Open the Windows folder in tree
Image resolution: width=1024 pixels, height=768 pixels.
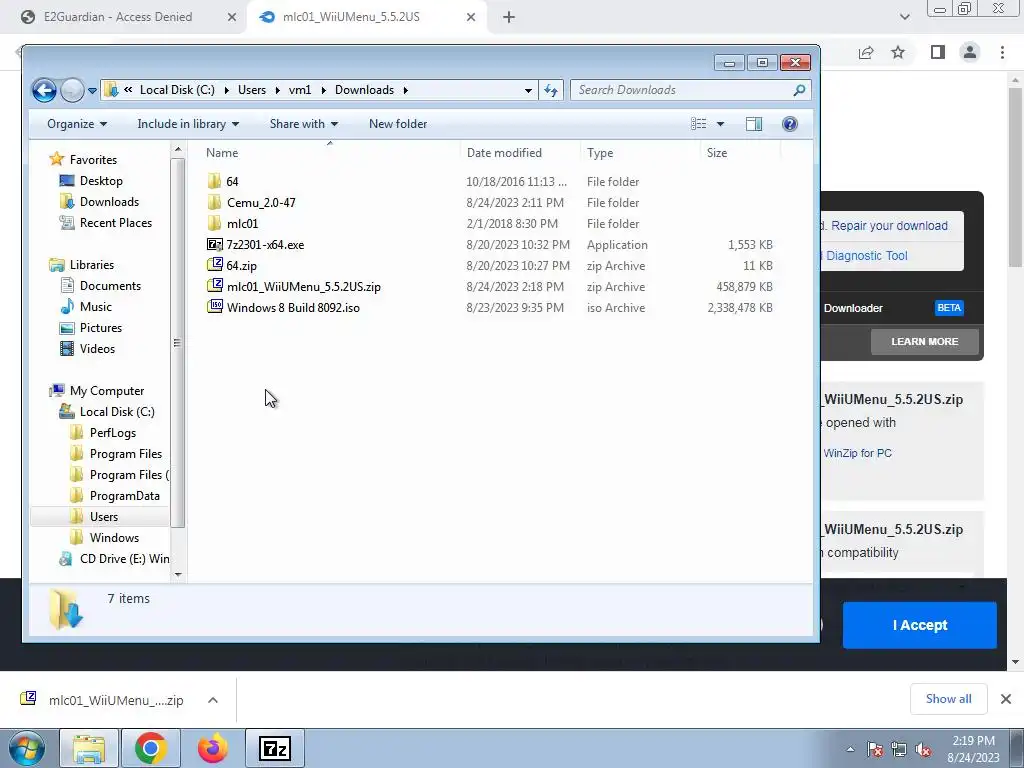[114, 537]
